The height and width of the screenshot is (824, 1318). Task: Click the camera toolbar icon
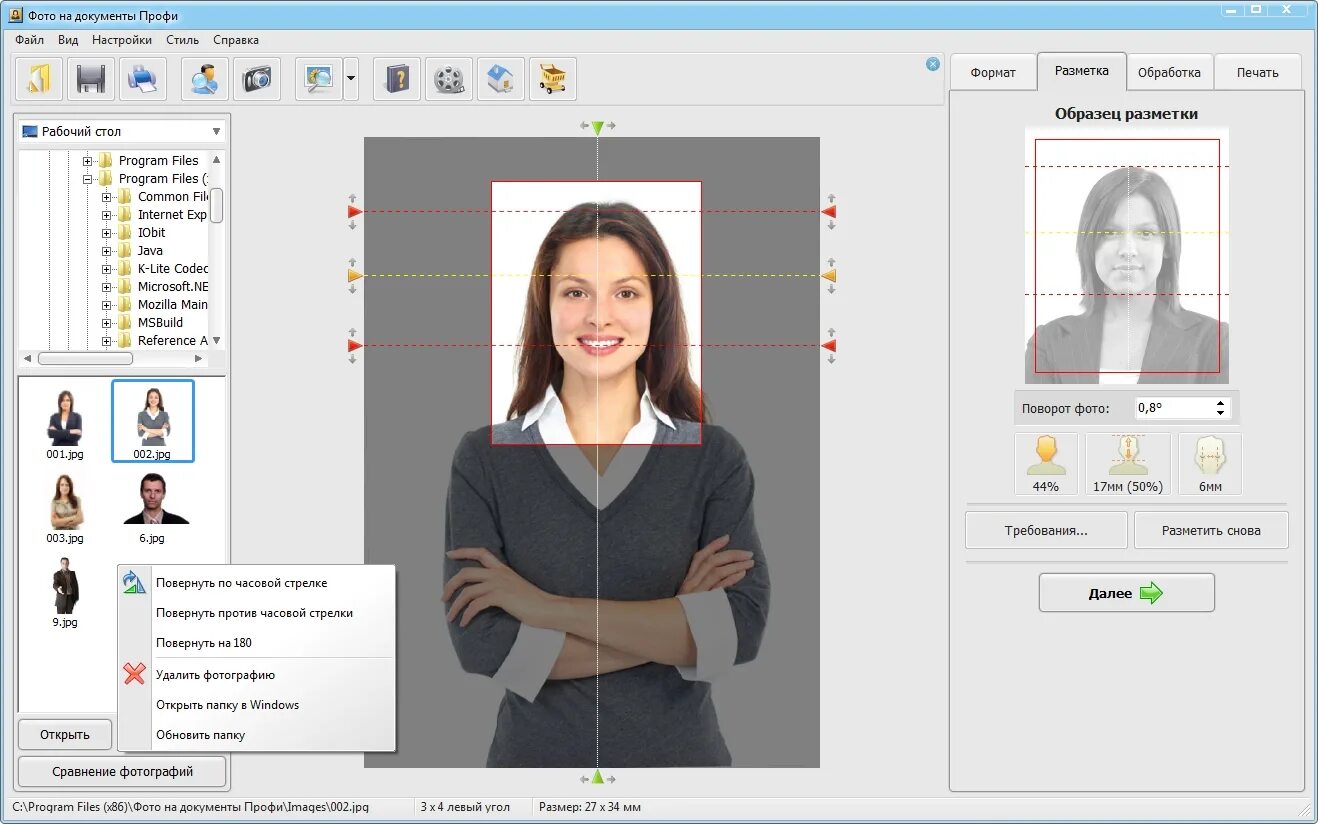point(257,79)
